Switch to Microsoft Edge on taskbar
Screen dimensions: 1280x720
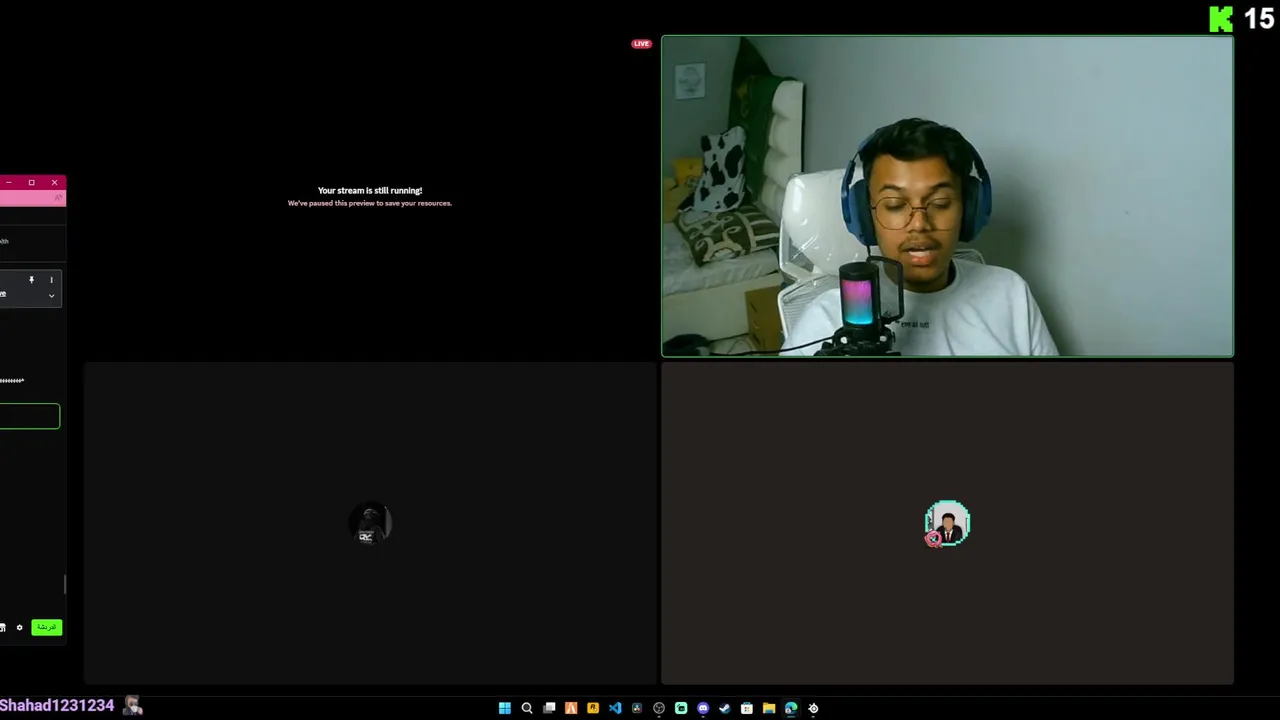791,708
